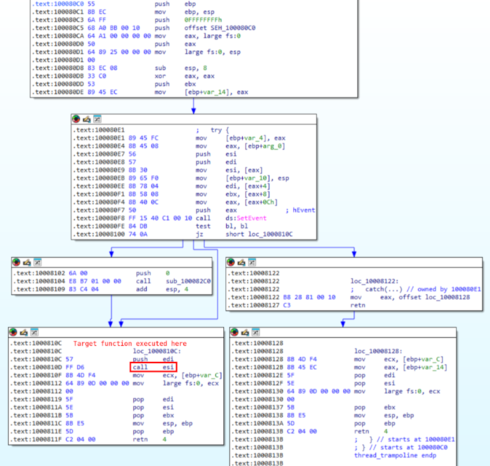Click the SetEvent import name
Viewport: 490px width, 466px height.
tap(251, 218)
